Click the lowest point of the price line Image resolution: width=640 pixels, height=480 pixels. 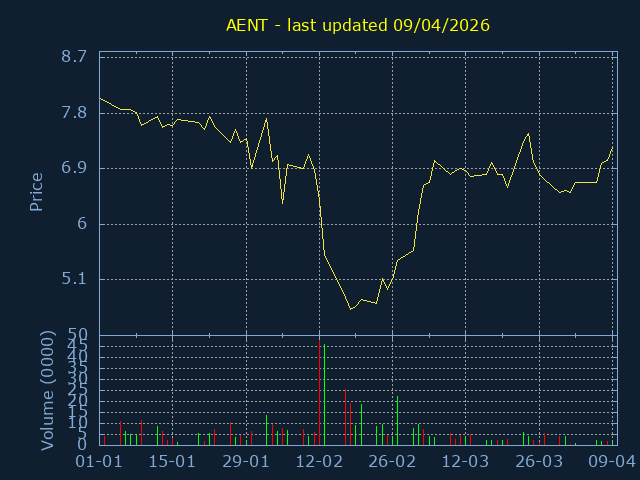click(351, 309)
